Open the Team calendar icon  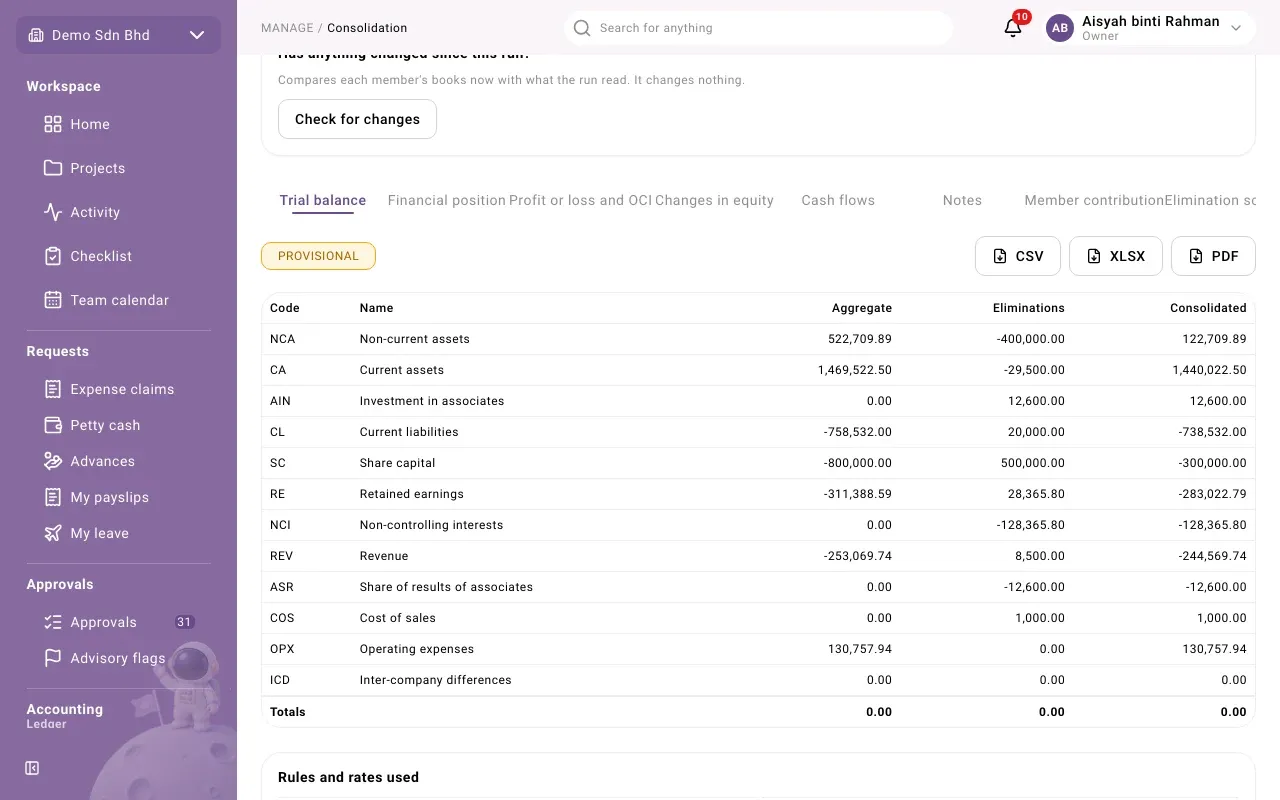[53, 300]
